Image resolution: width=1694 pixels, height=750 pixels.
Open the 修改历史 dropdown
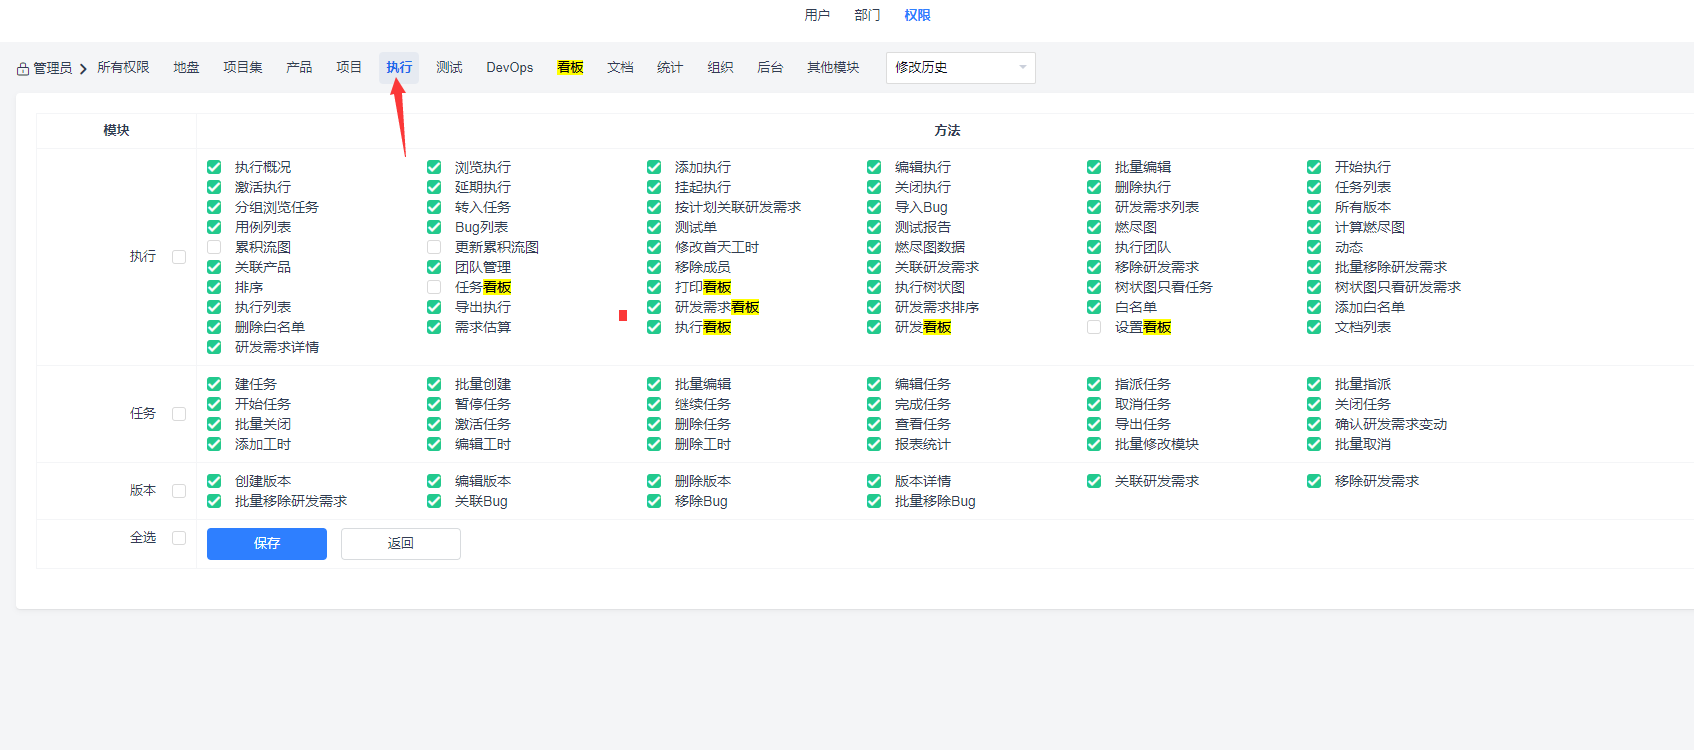960,68
